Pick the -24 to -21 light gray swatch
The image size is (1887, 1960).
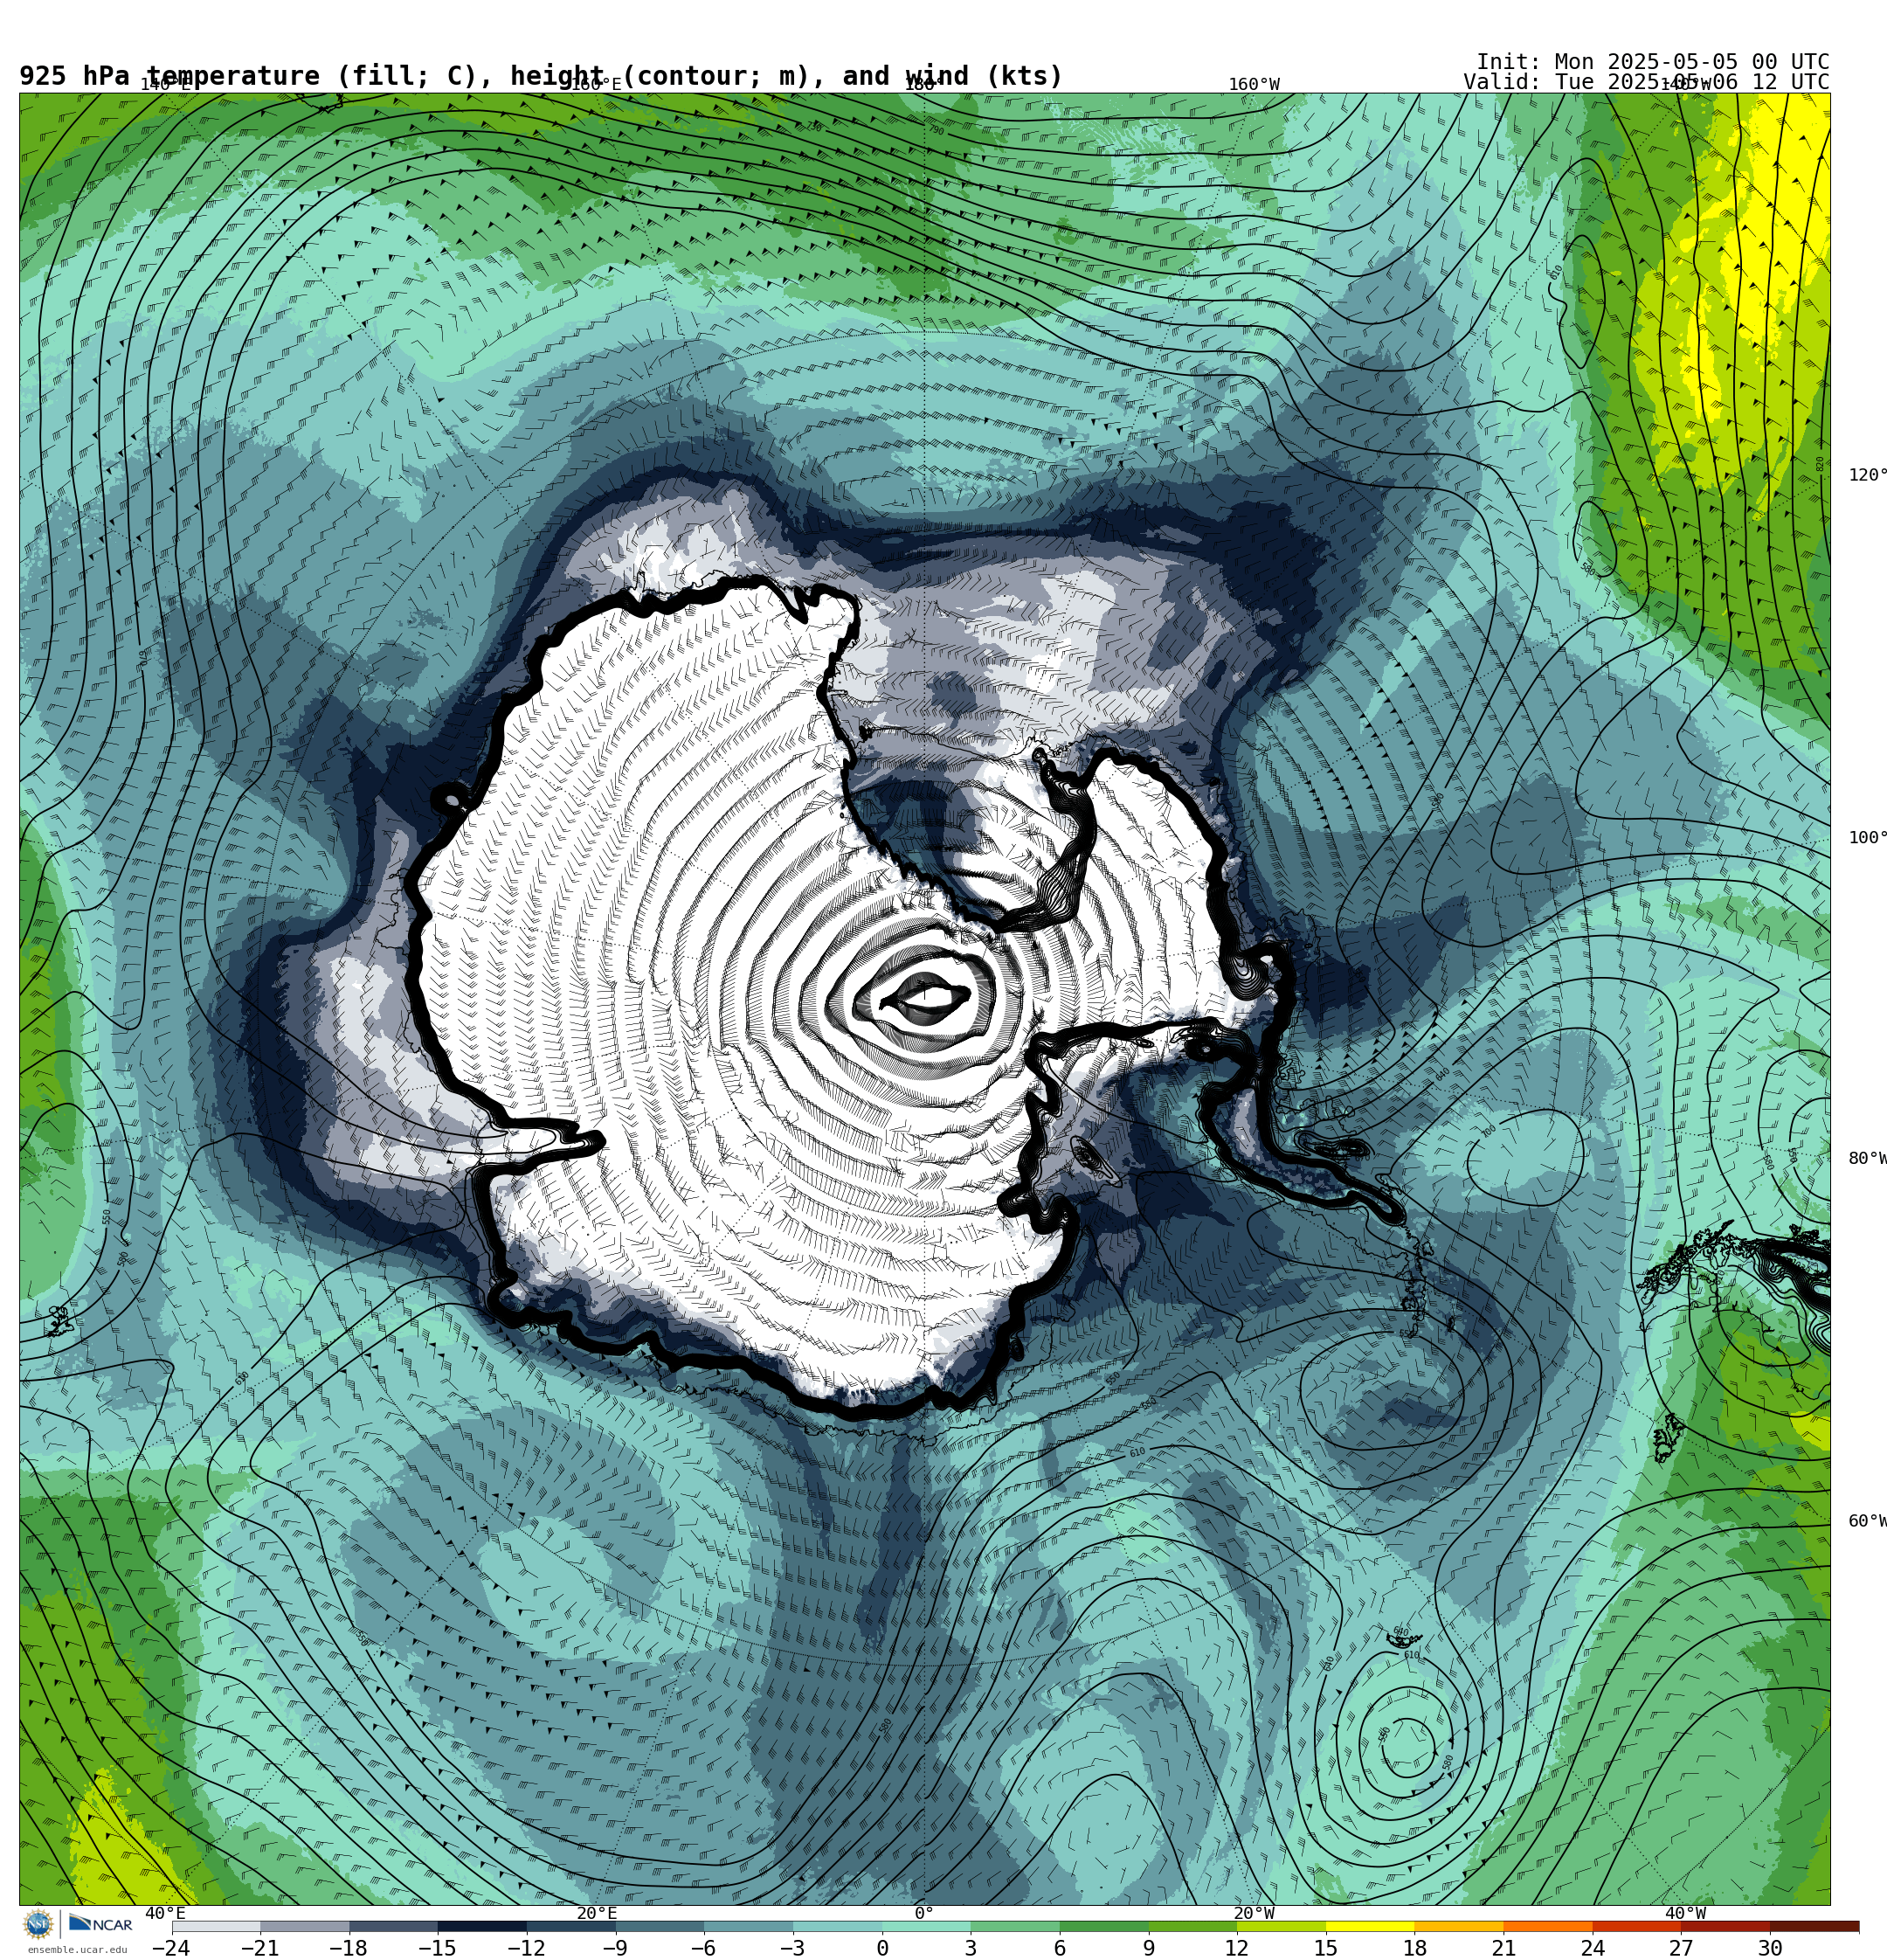tap(216, 1926)
